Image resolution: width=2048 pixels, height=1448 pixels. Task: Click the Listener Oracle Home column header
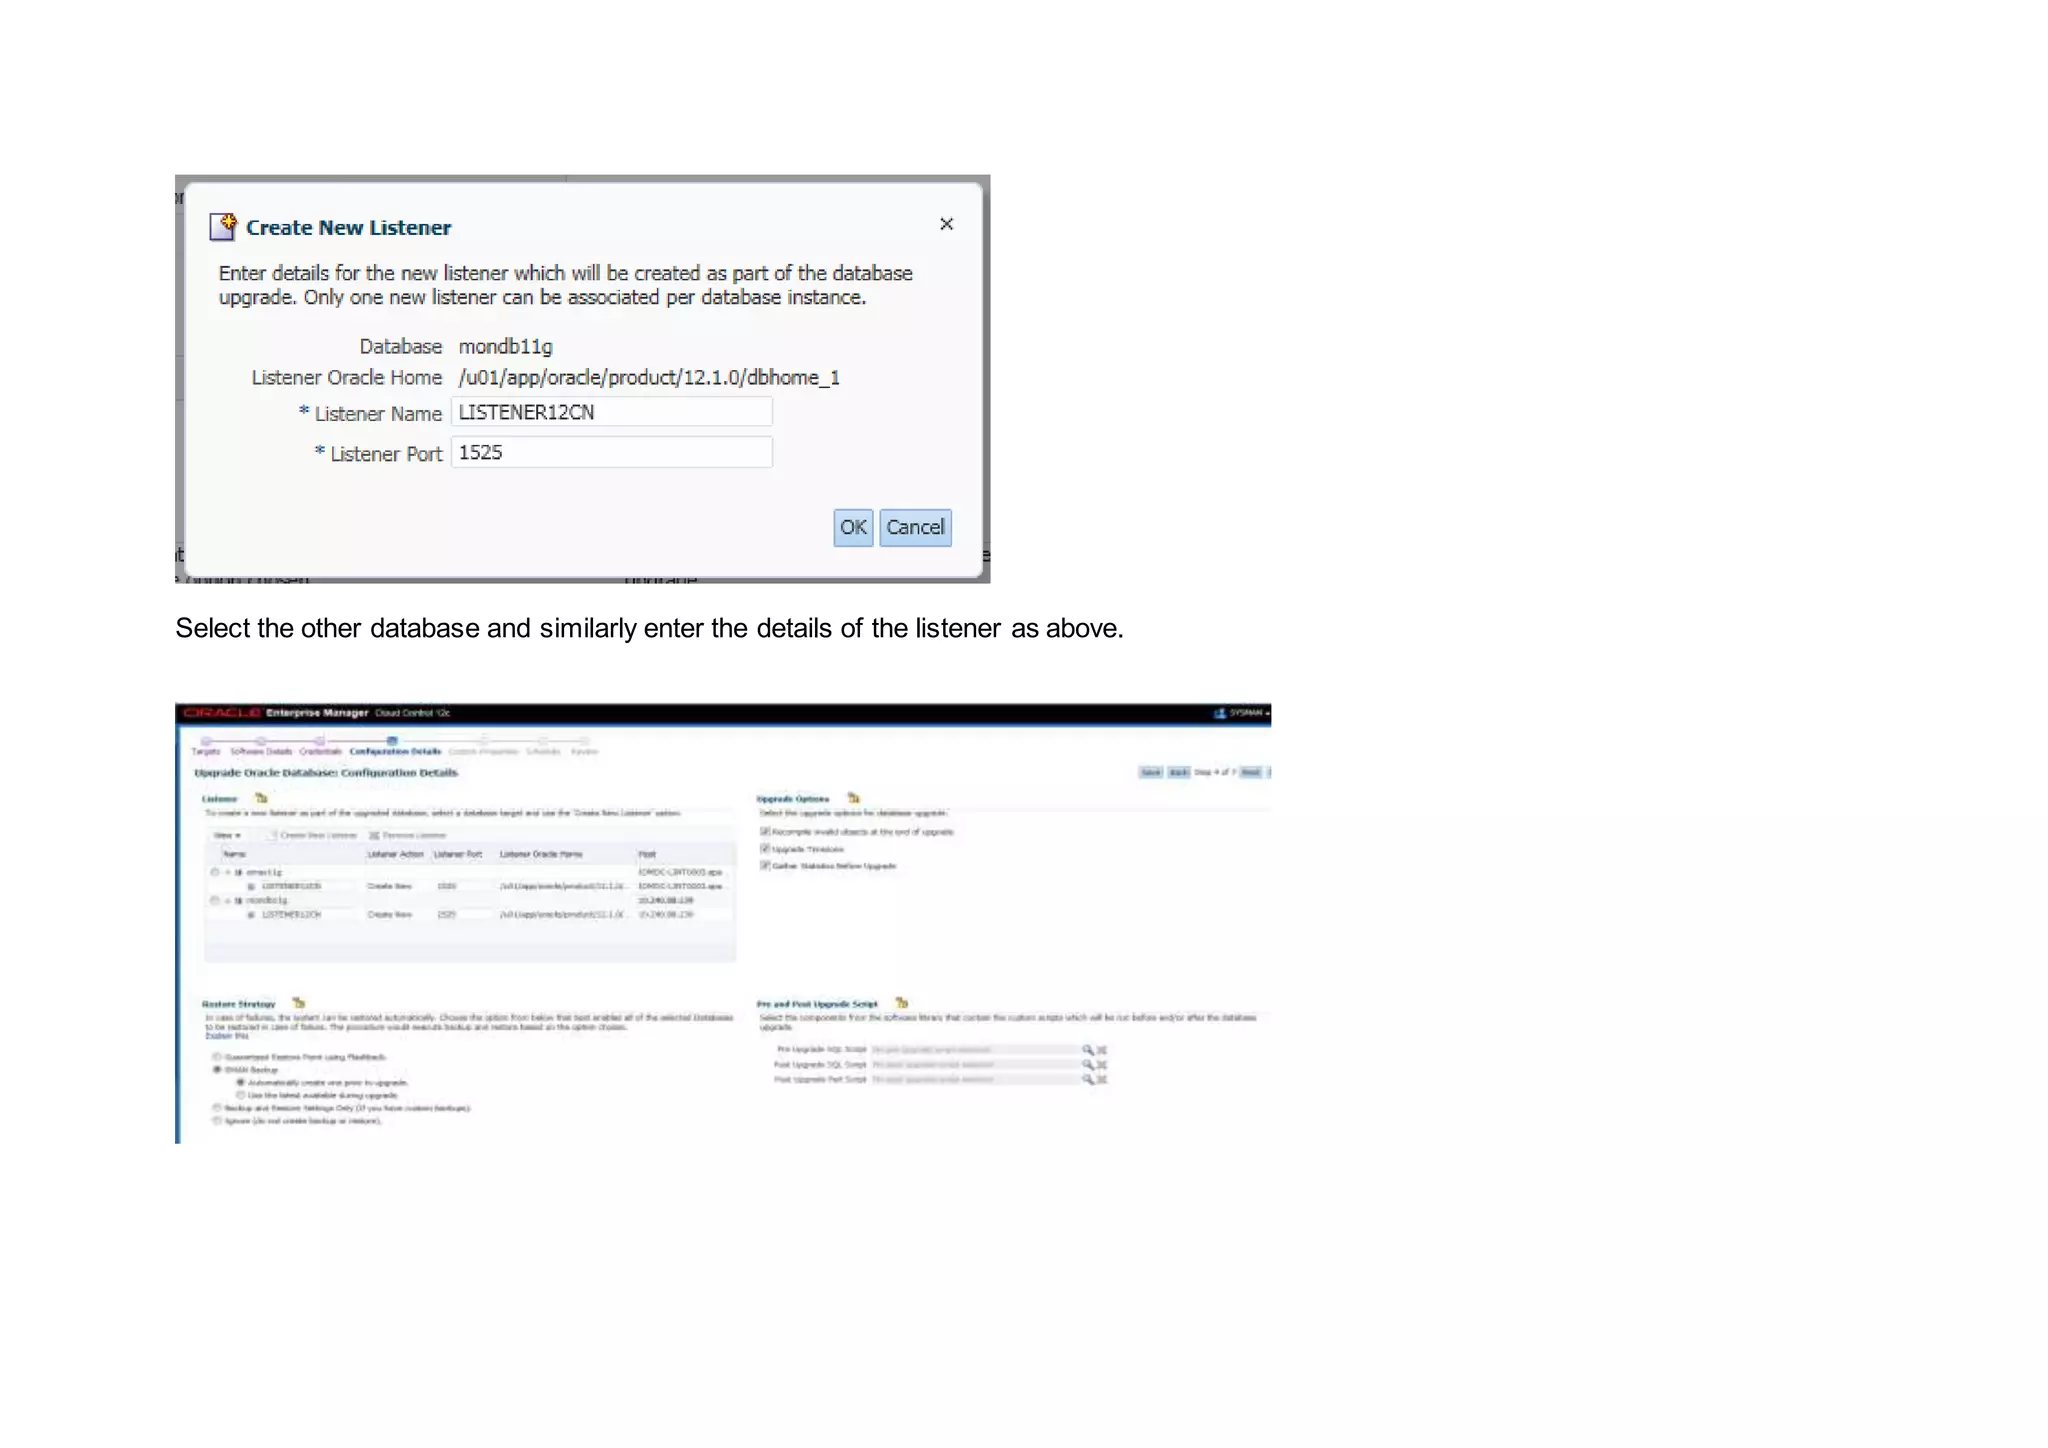pos(541,854)
